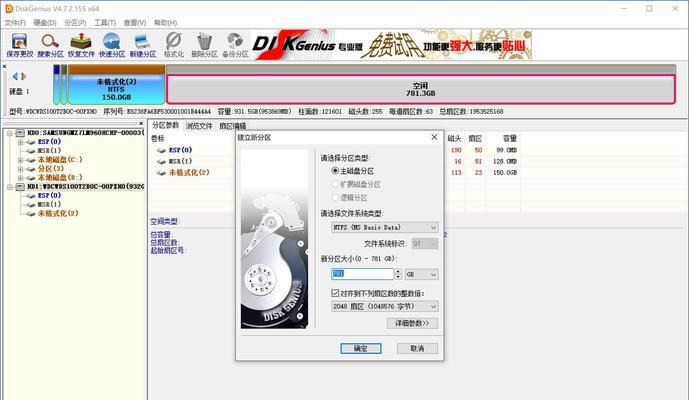Click 150.0GB capacity cell
This screenshot has height=400, width=689.
[505, 172]
